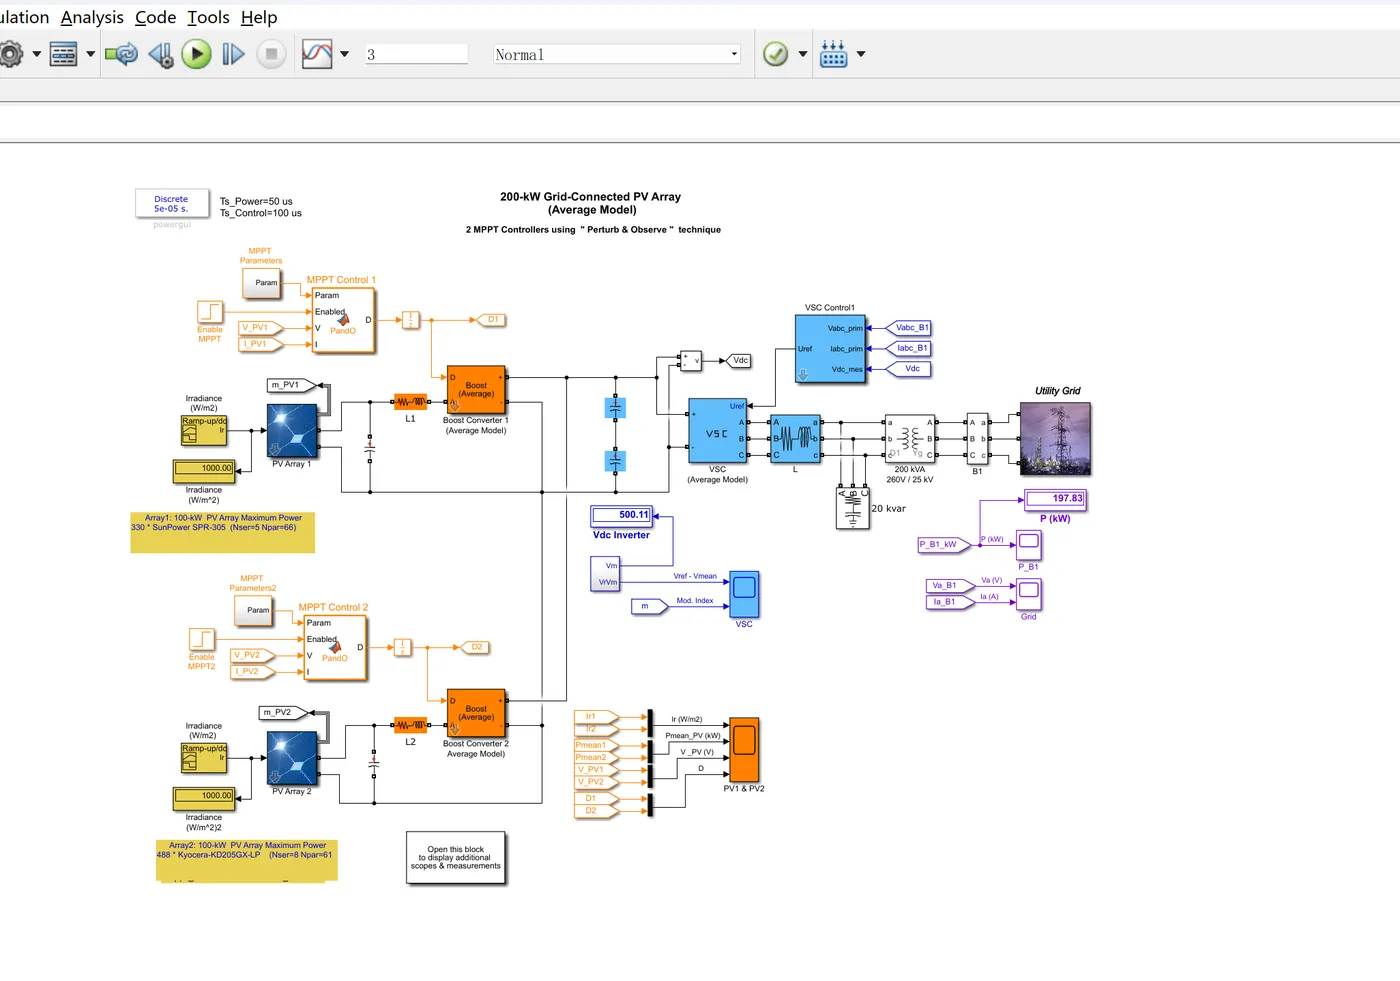This screenshot has height=981, width=1400.
Task: Click the Update Diagram fast restart icon
Action: tap(122, 54)
